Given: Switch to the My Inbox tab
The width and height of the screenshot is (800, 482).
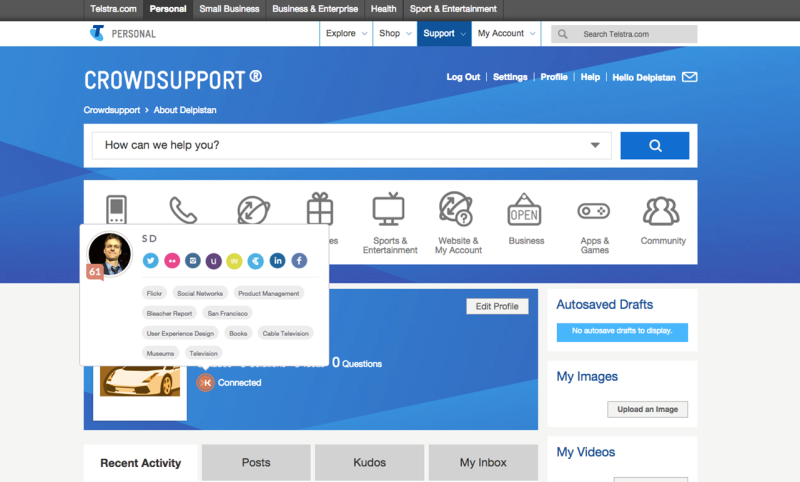Looking at the screenshot, I should 483,463.
